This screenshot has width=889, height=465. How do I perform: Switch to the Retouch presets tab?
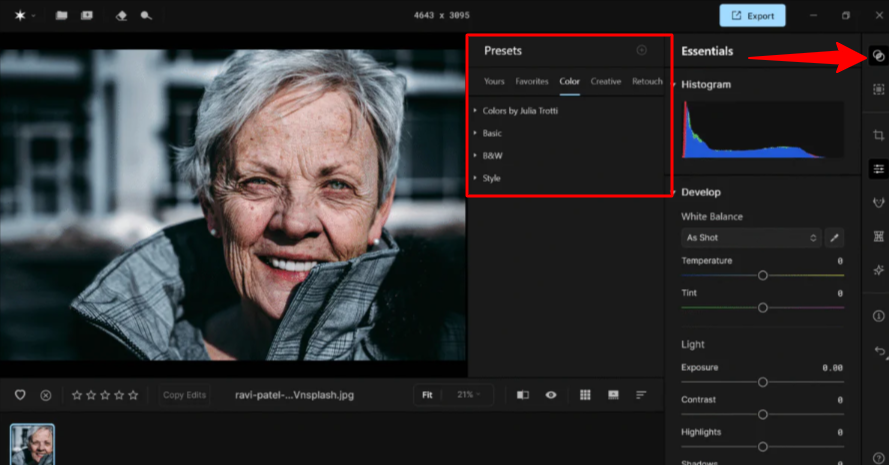click(647, 81)
